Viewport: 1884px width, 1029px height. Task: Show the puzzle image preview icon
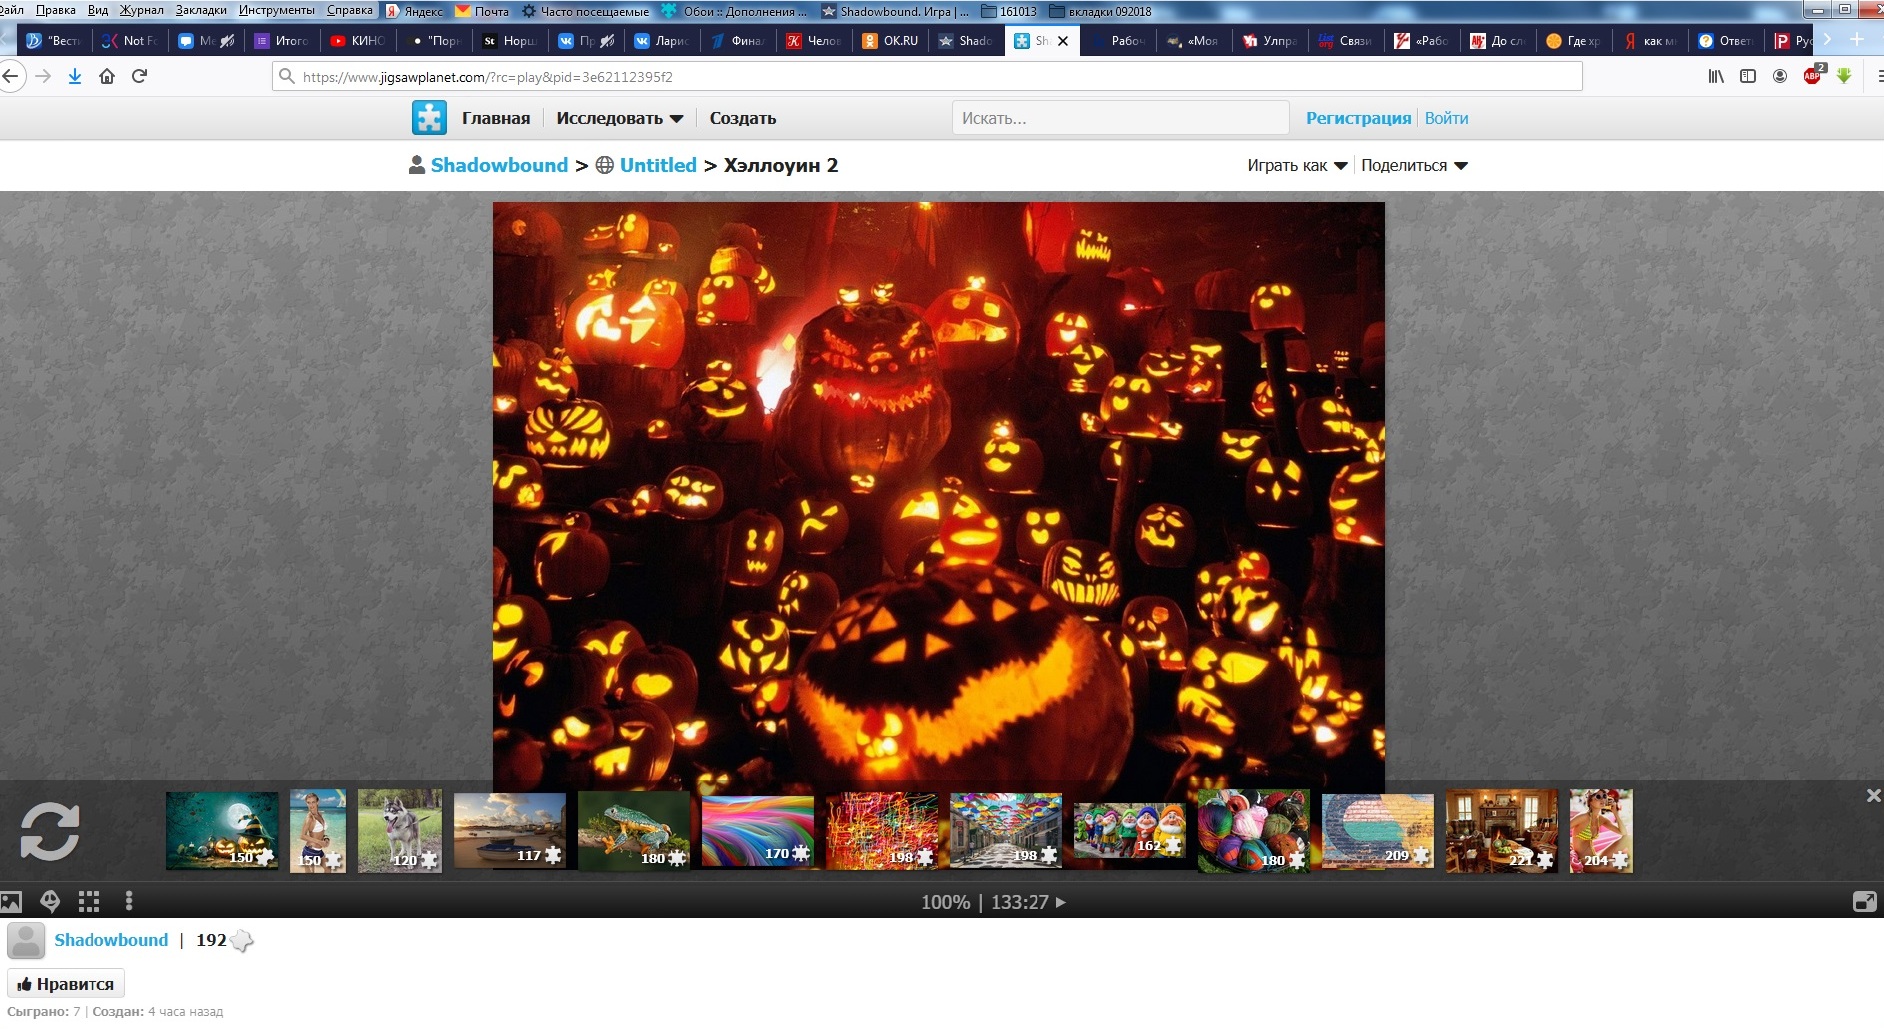tap(11, 902)
